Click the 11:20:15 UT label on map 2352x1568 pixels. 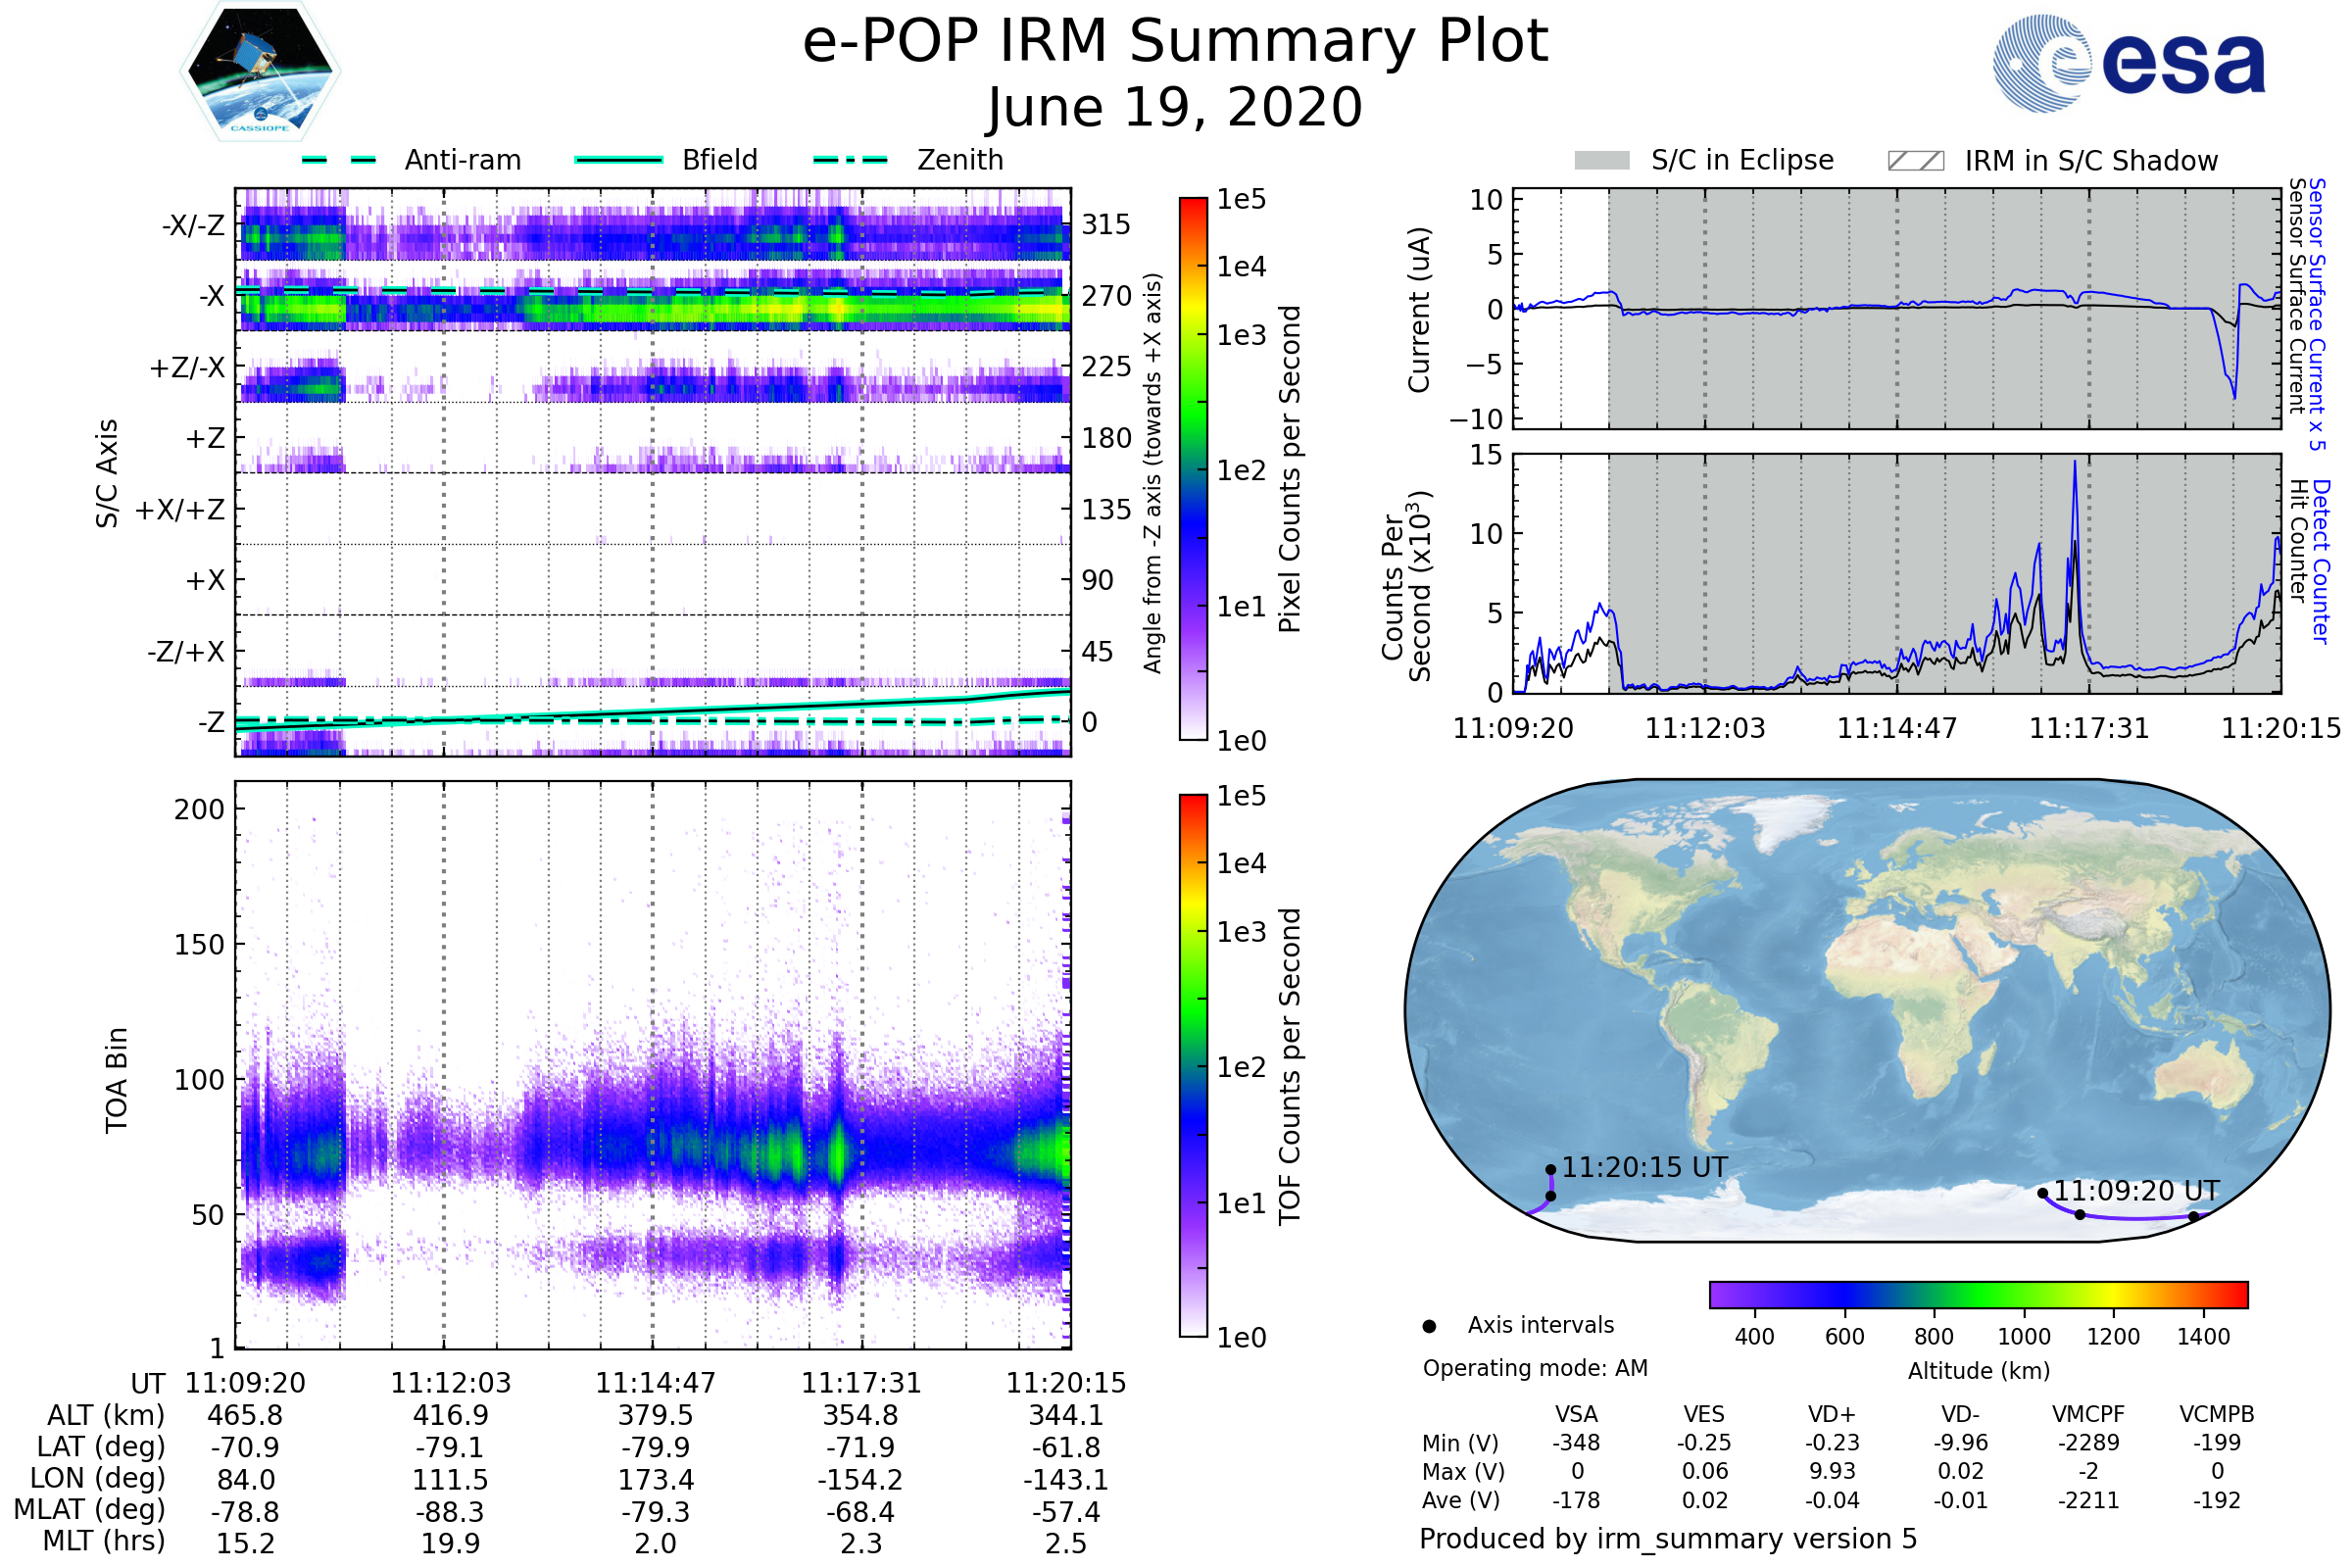(1644, 1167)
